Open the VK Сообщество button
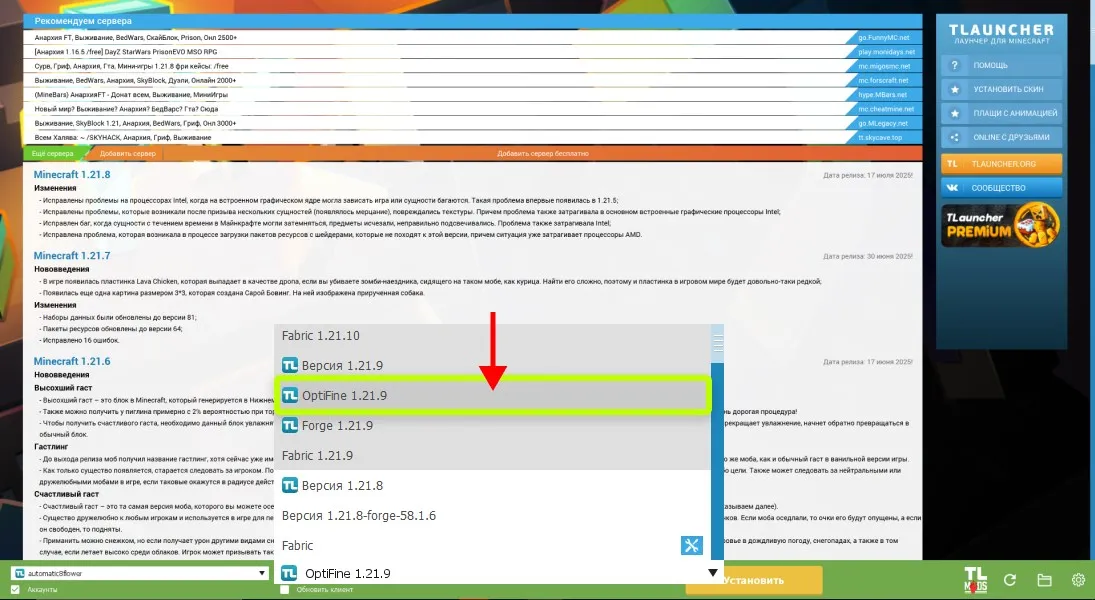 [1001, 188]
